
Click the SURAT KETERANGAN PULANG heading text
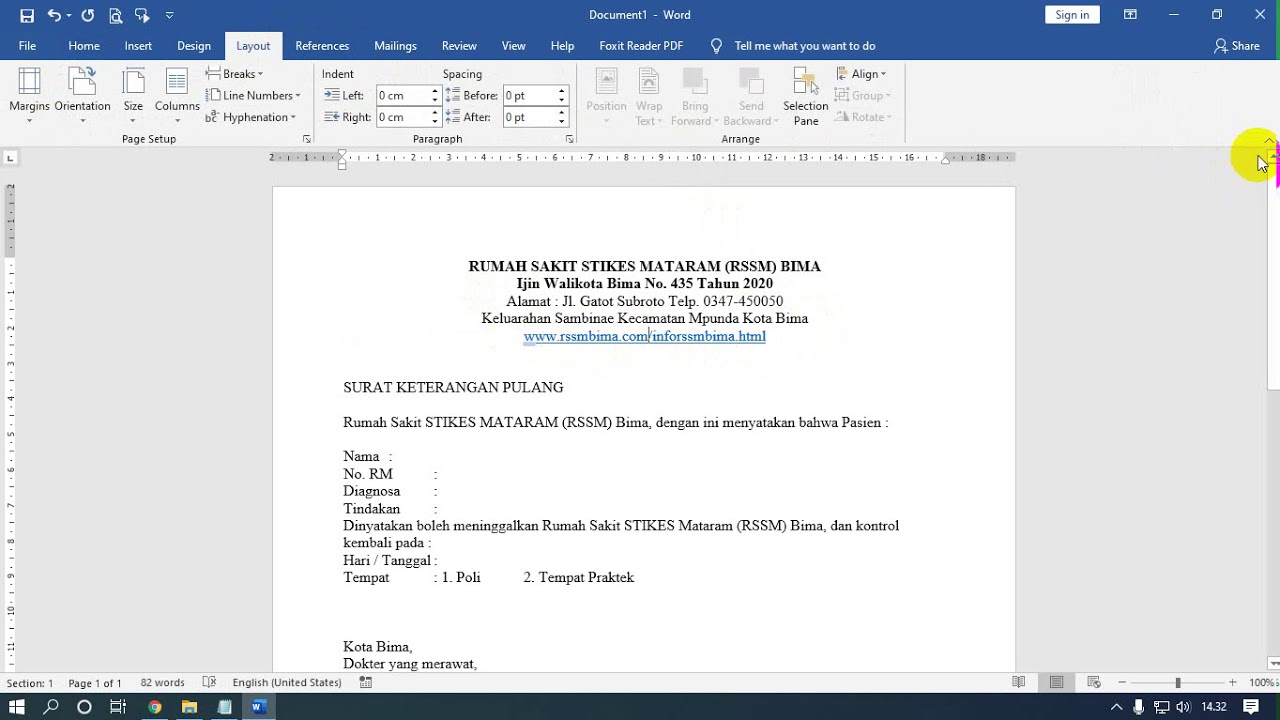click(453, 388)
